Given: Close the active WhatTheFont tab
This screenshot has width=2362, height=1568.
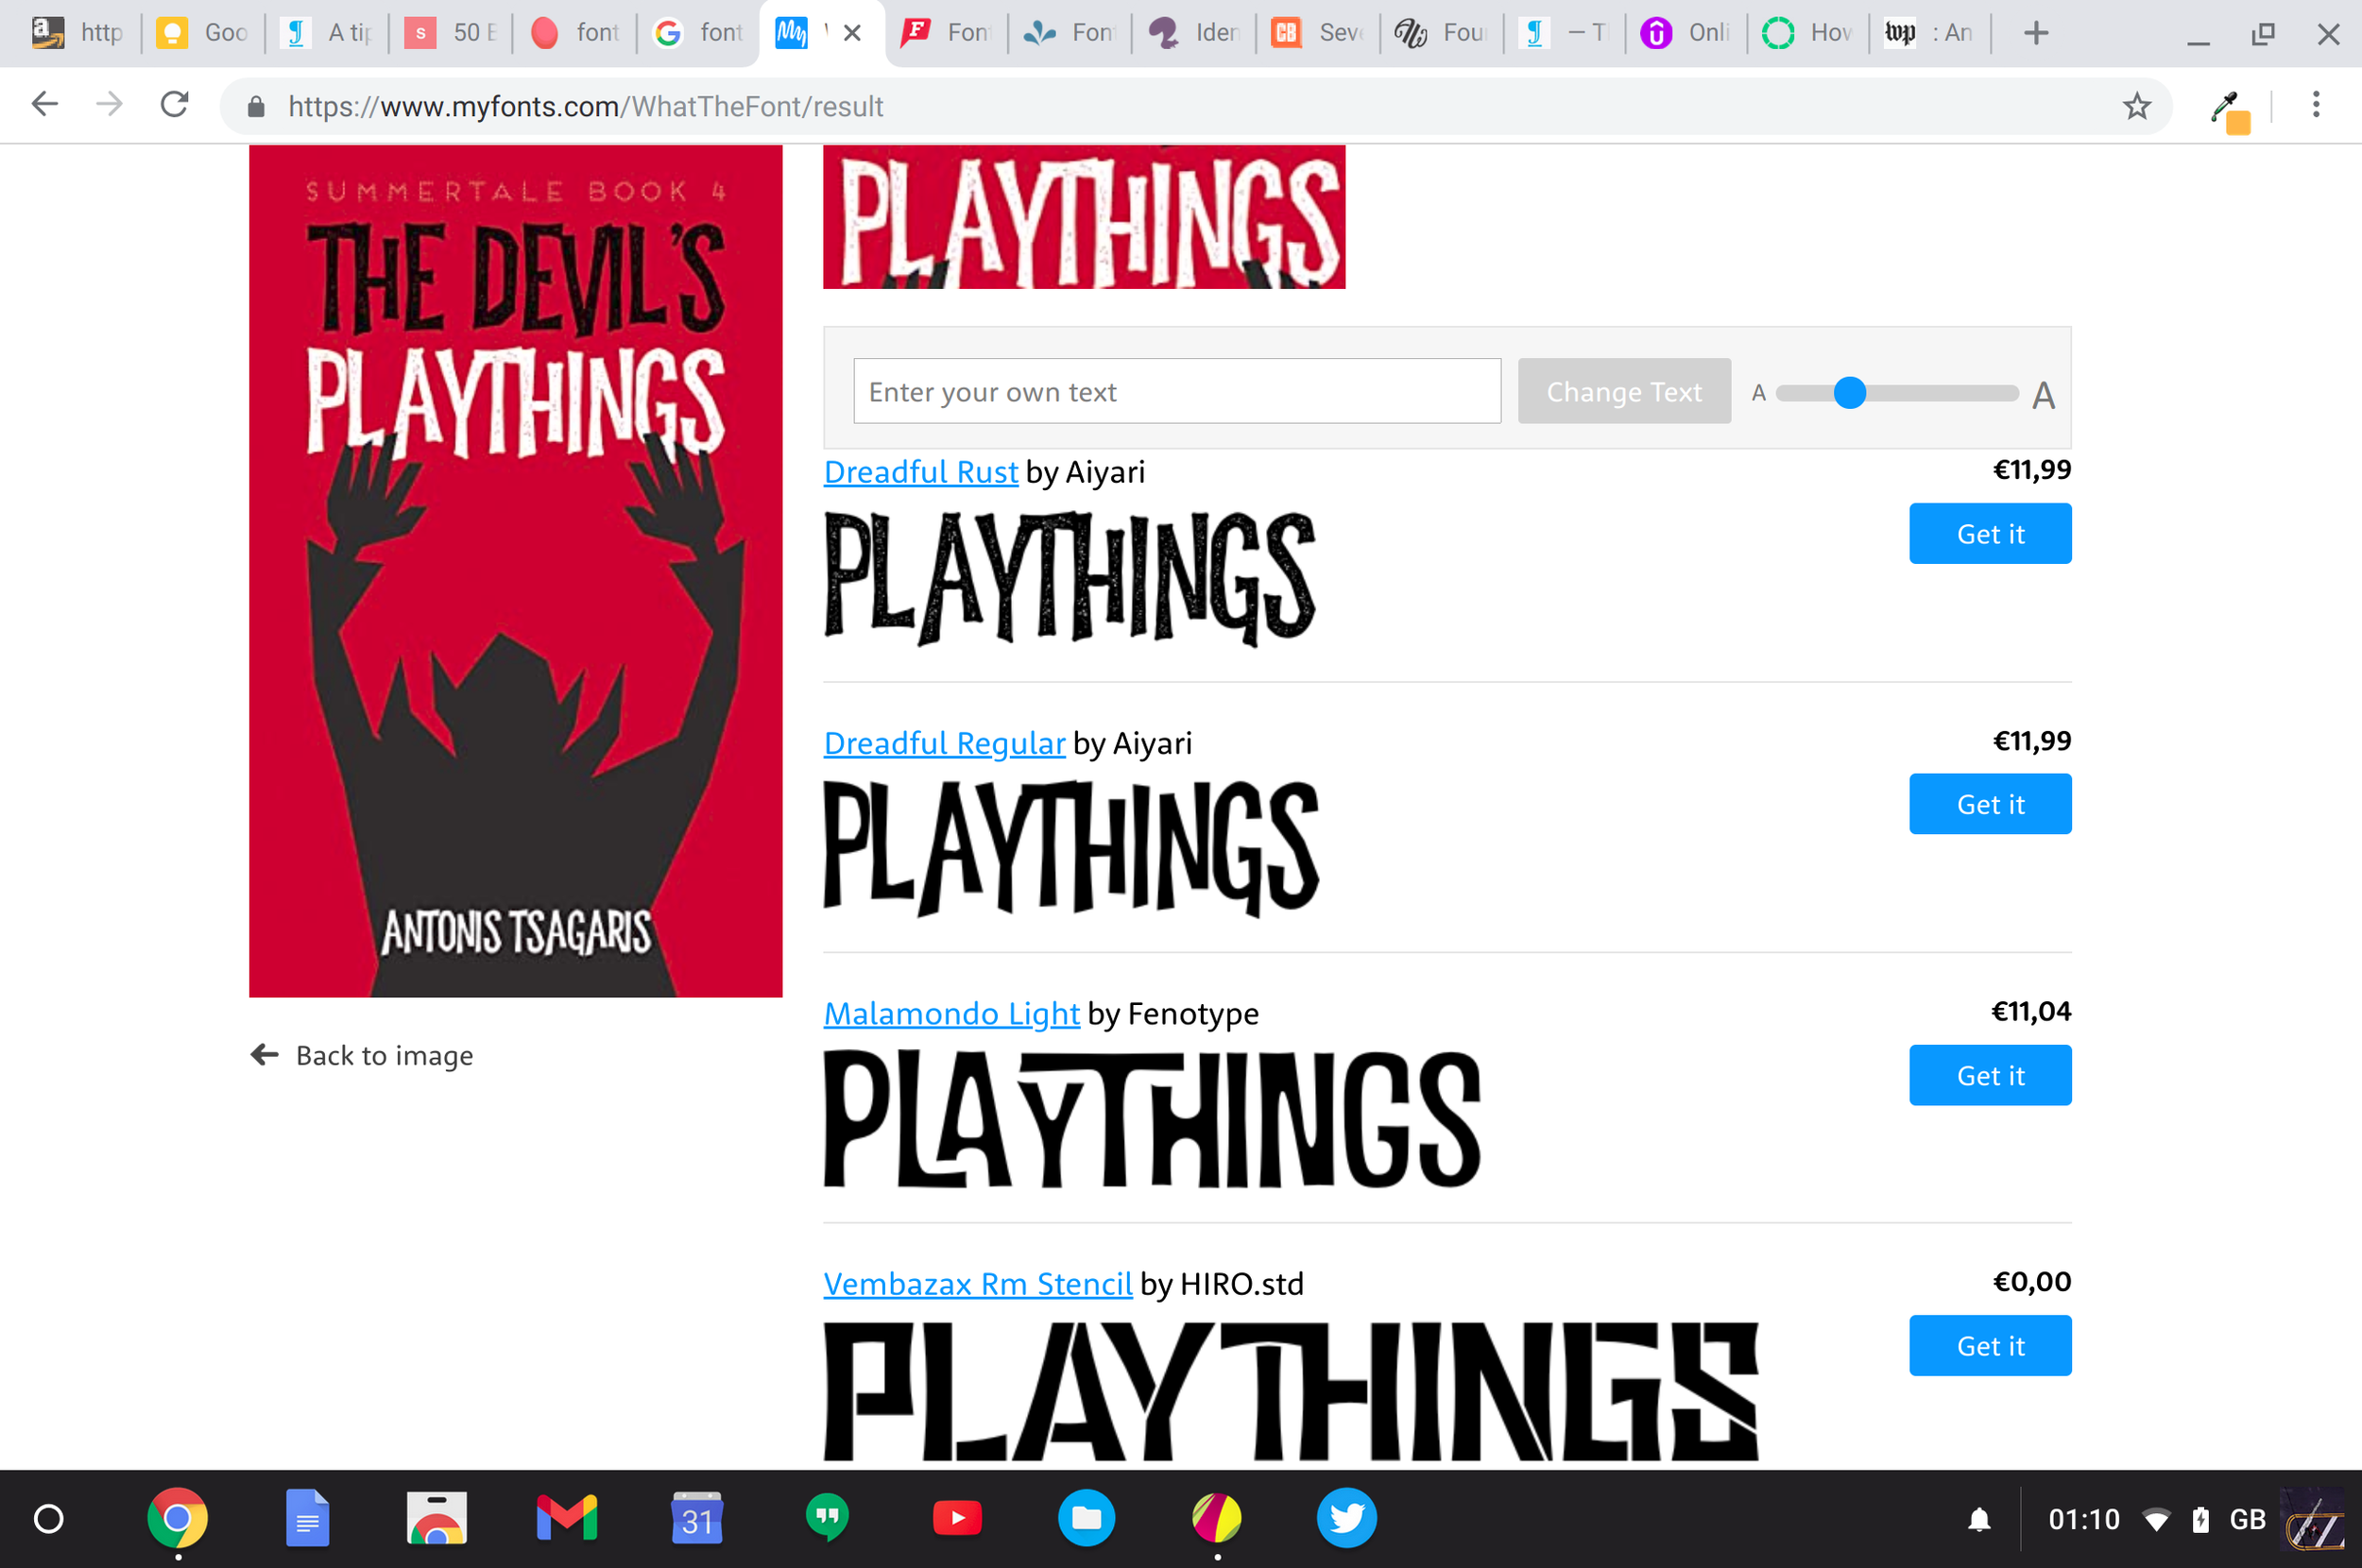Looking at the screenshot, I should click(852, 33).
